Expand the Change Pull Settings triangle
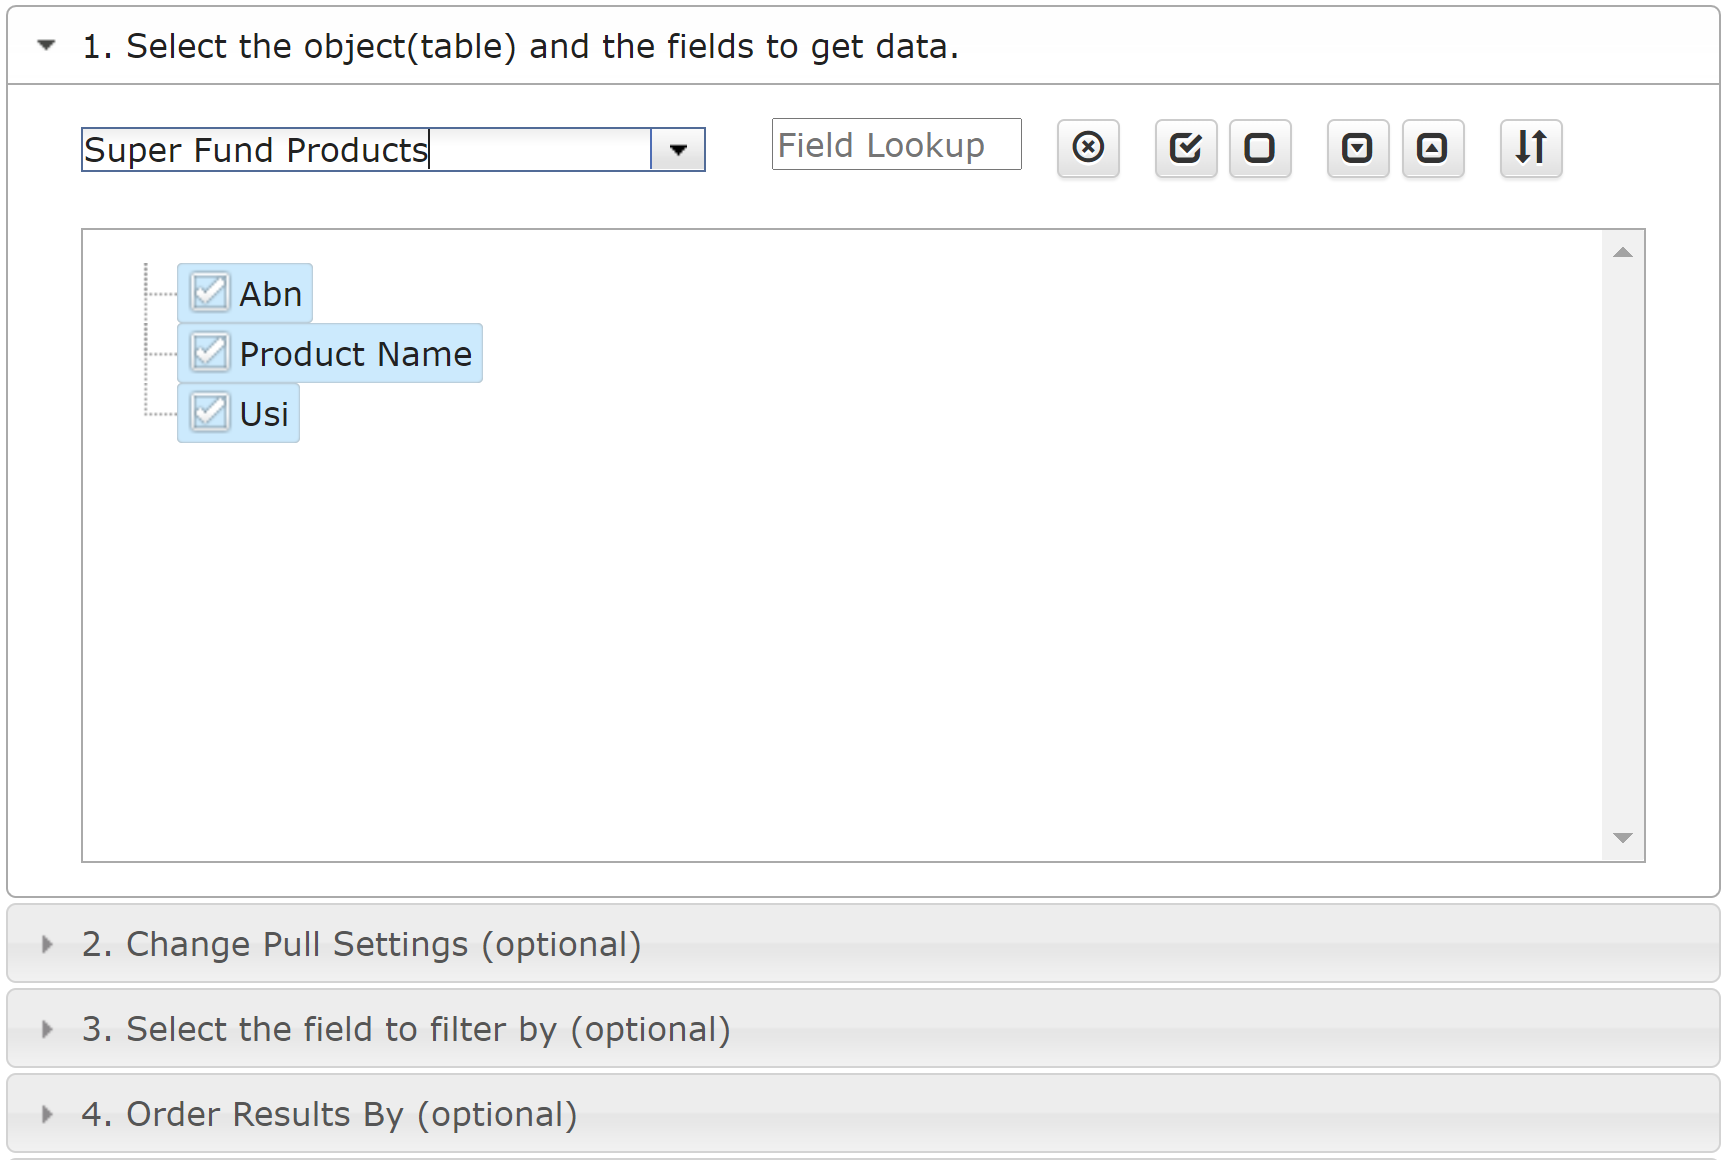1728x1160 pixels. pyautogui.click(x=46, y=944)
